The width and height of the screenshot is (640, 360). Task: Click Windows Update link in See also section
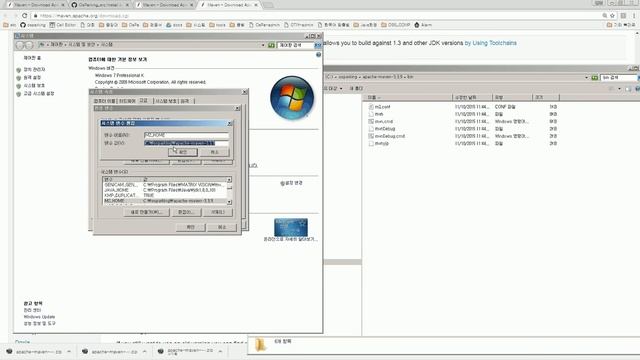coord(39,317)
